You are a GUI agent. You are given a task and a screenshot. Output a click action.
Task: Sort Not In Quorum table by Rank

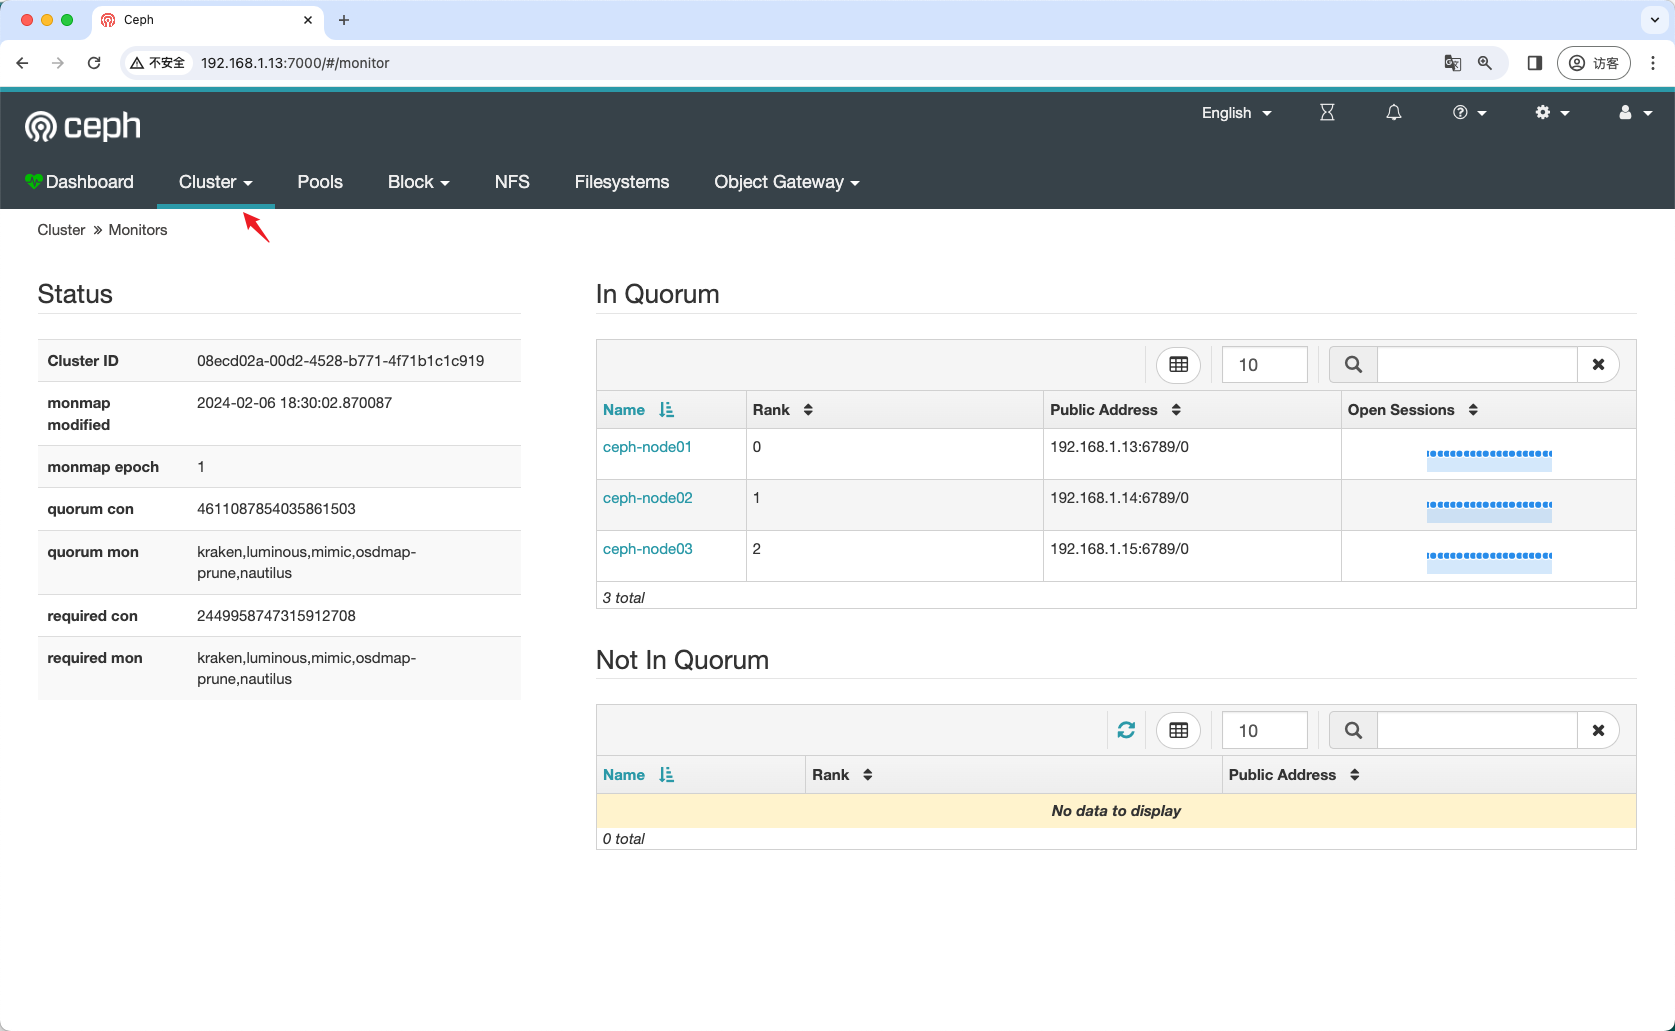point(842,775)
